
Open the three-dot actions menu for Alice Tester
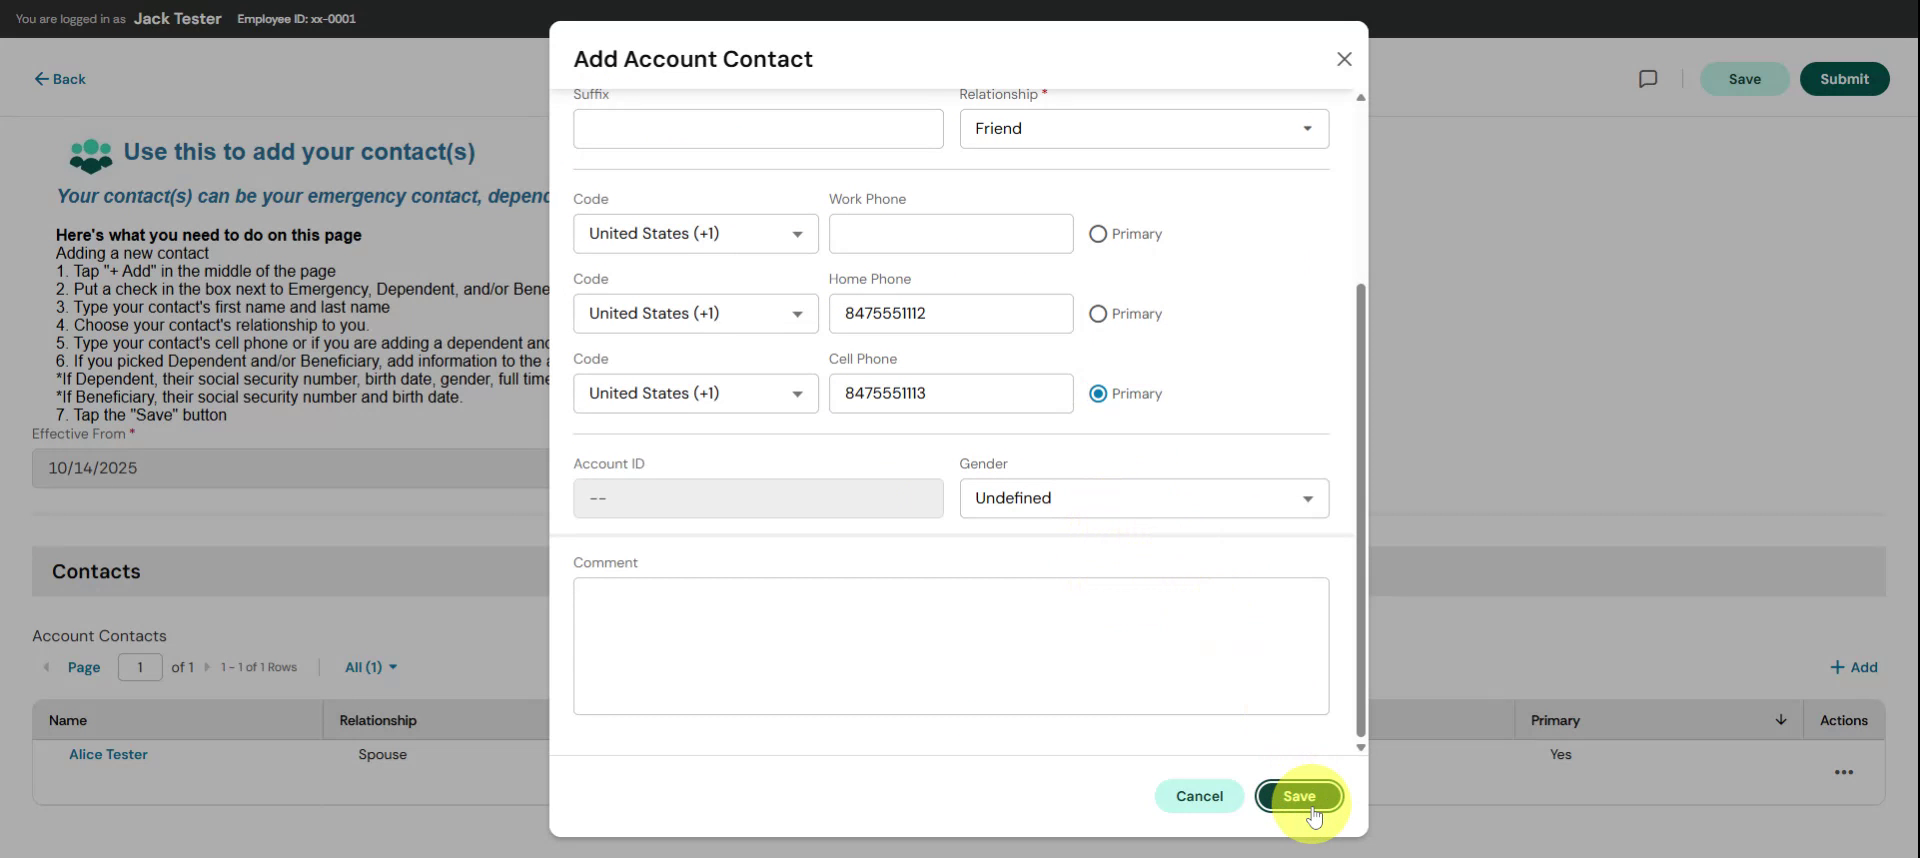pos(1843,772)
